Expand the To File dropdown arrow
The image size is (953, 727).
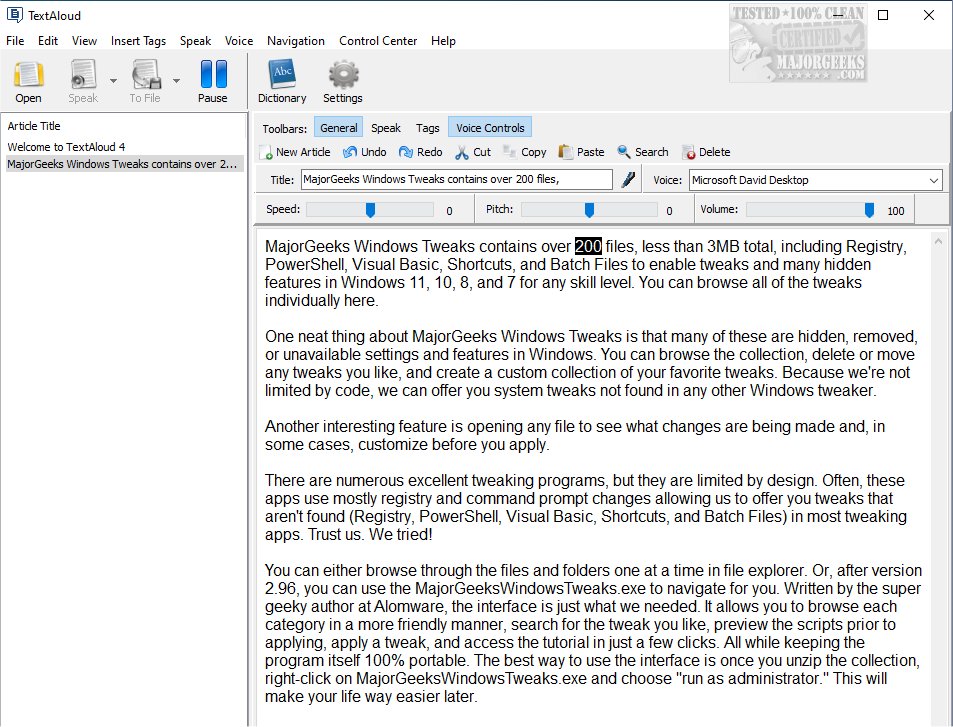176,80
